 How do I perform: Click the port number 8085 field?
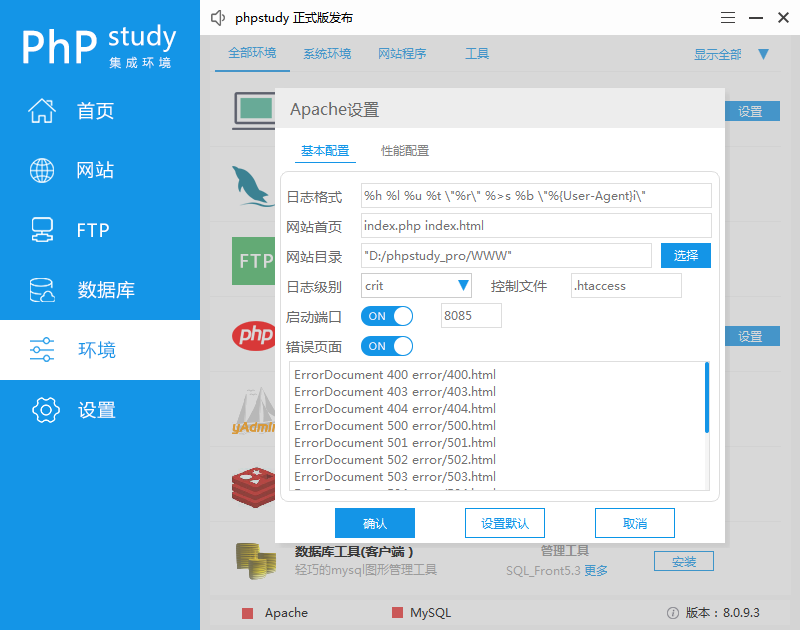[x=471, y=316]
